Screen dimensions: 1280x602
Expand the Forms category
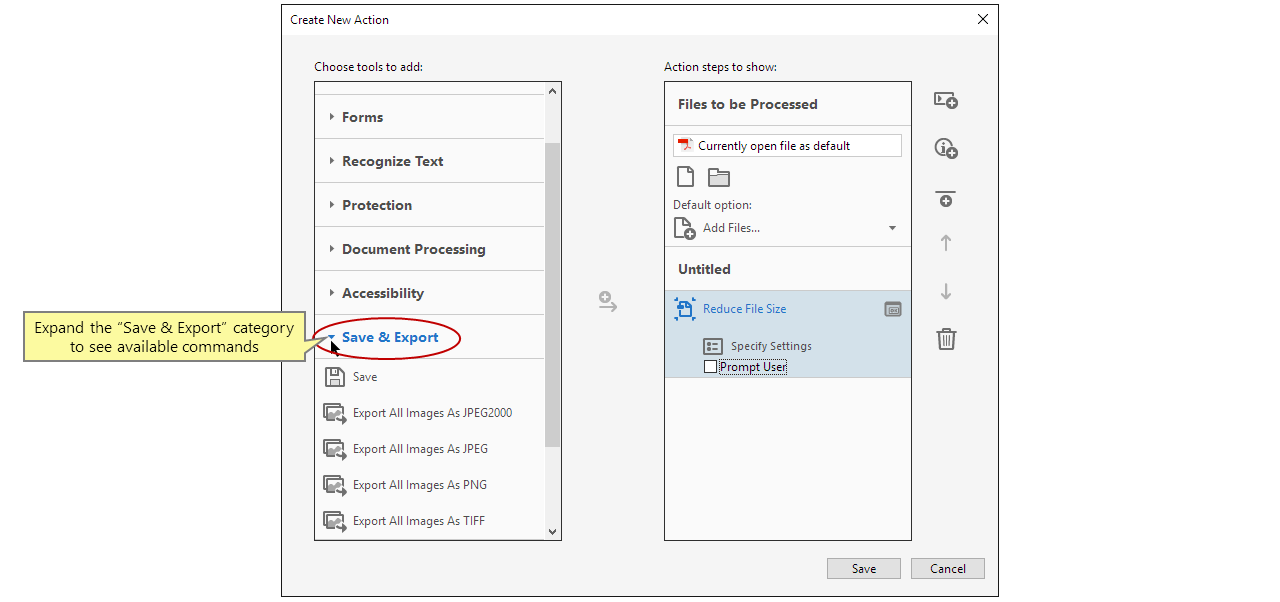tap(362, 117)
